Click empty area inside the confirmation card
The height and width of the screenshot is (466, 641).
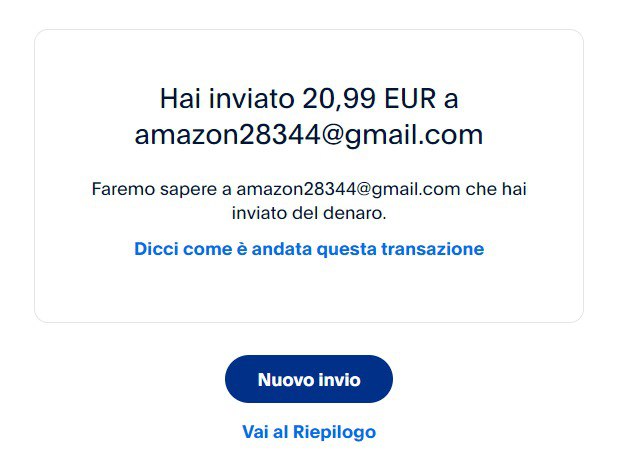pyautogui.click(x=309, y=290)
